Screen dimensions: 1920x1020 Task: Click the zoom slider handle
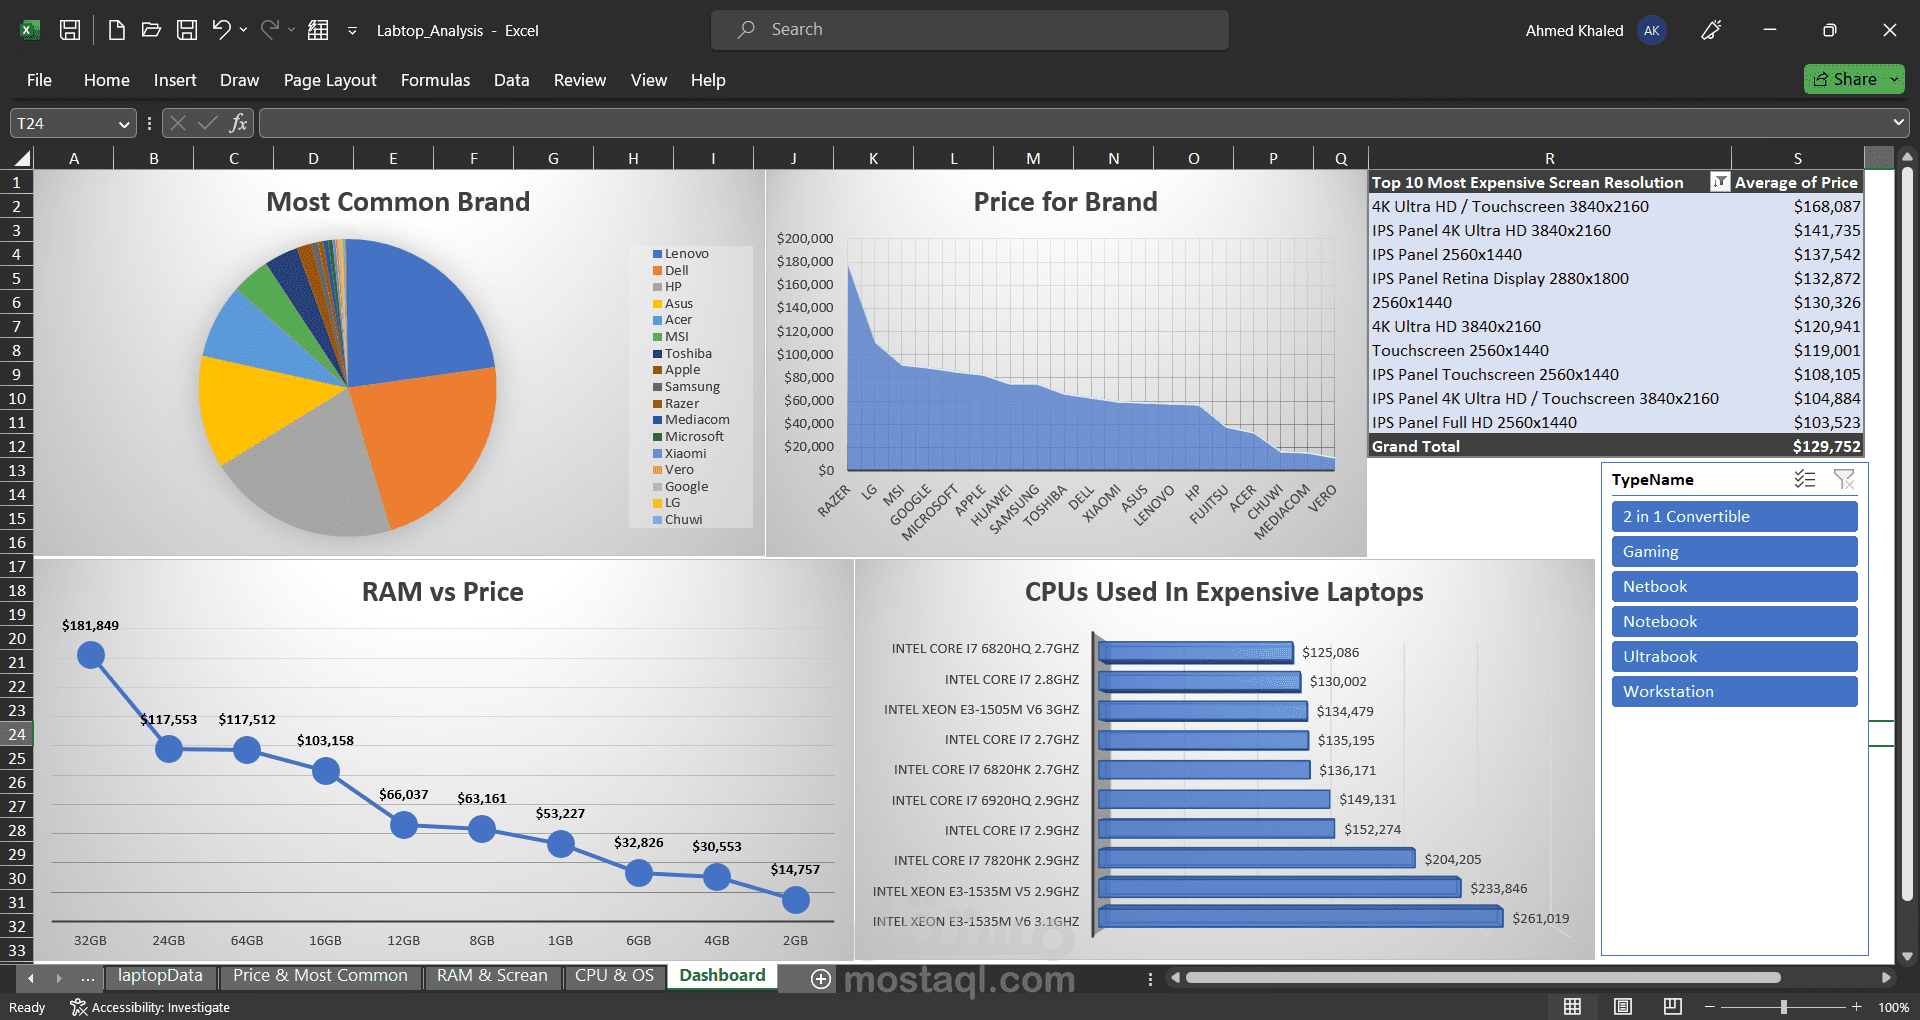(x=1783, y=1007)
